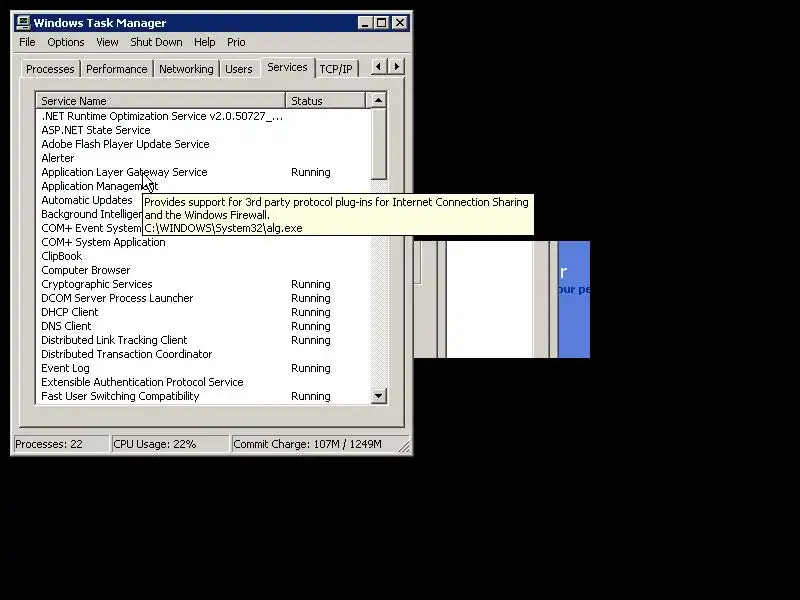
Task: Switch to the Performance tab
Action: tap(116, 69)
